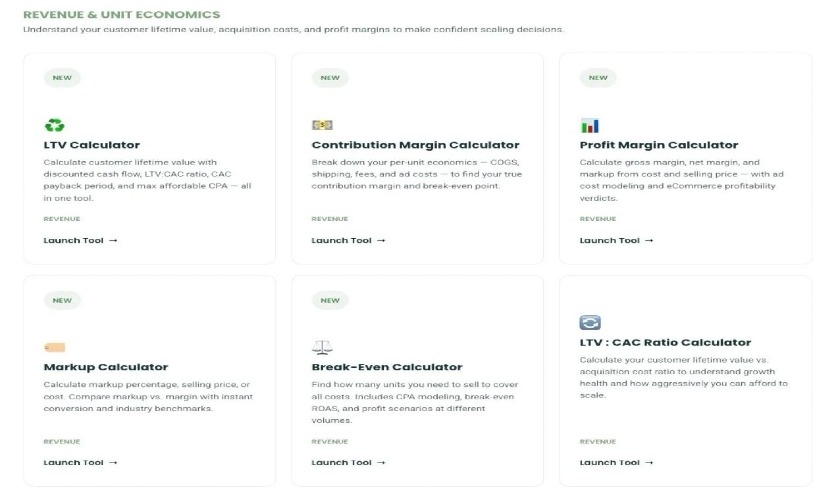Launch the LTV : CAC Ratio Calculator tool
The image size is (836, 500).
tap(616, 462)
